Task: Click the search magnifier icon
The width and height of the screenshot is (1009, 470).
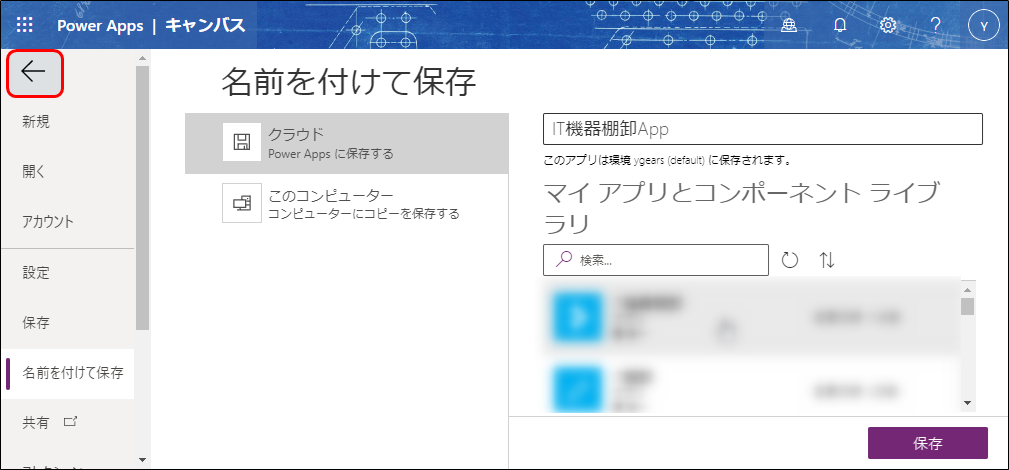Action: pos(564,259)
